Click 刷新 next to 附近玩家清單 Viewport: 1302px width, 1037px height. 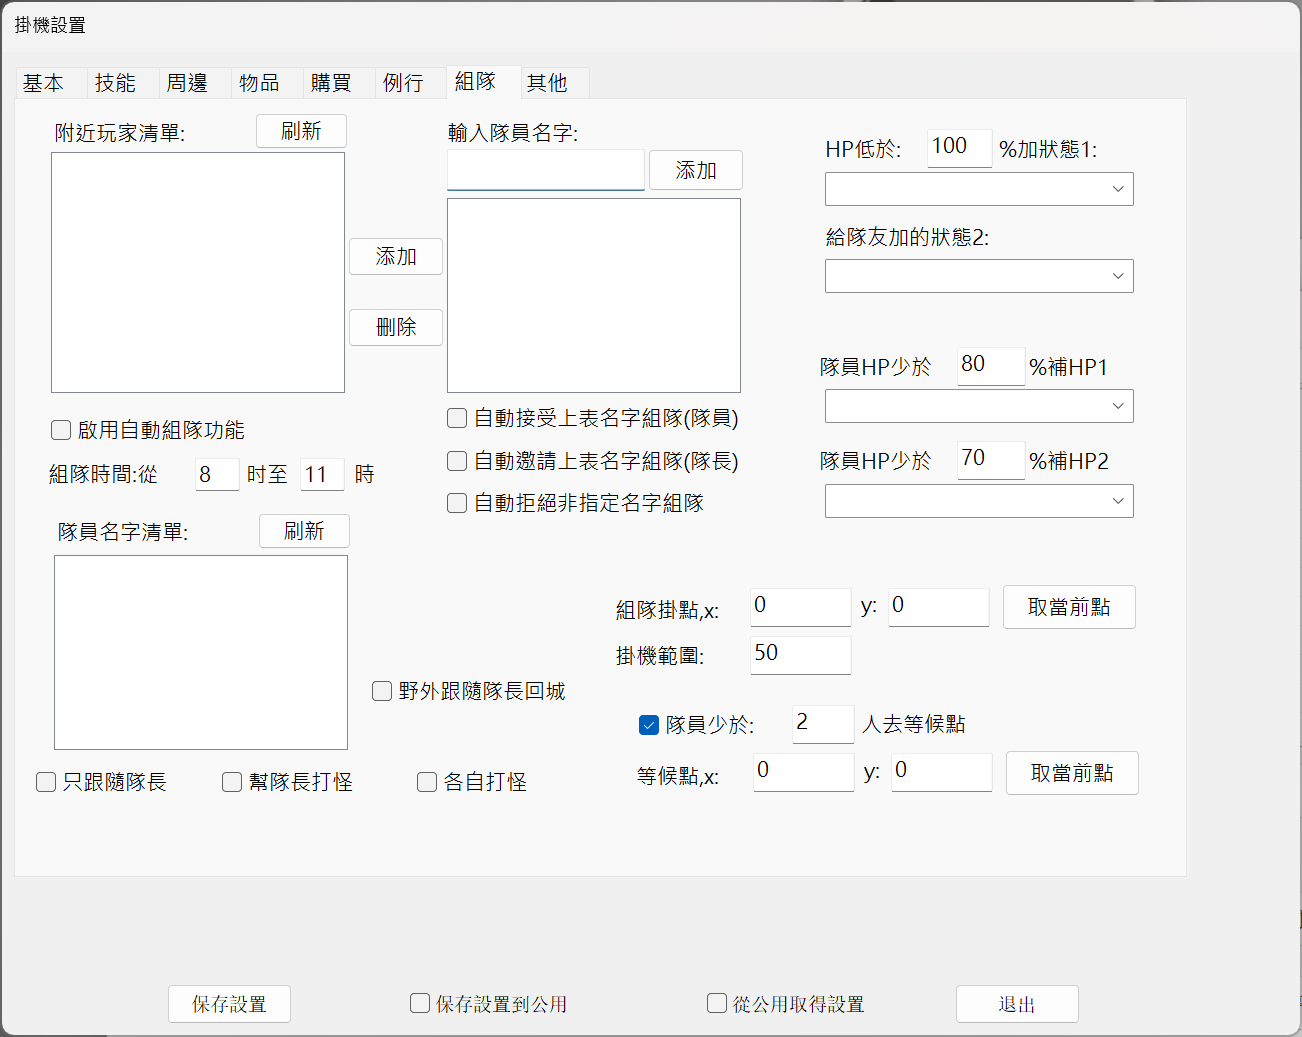[x=301, y=131]
